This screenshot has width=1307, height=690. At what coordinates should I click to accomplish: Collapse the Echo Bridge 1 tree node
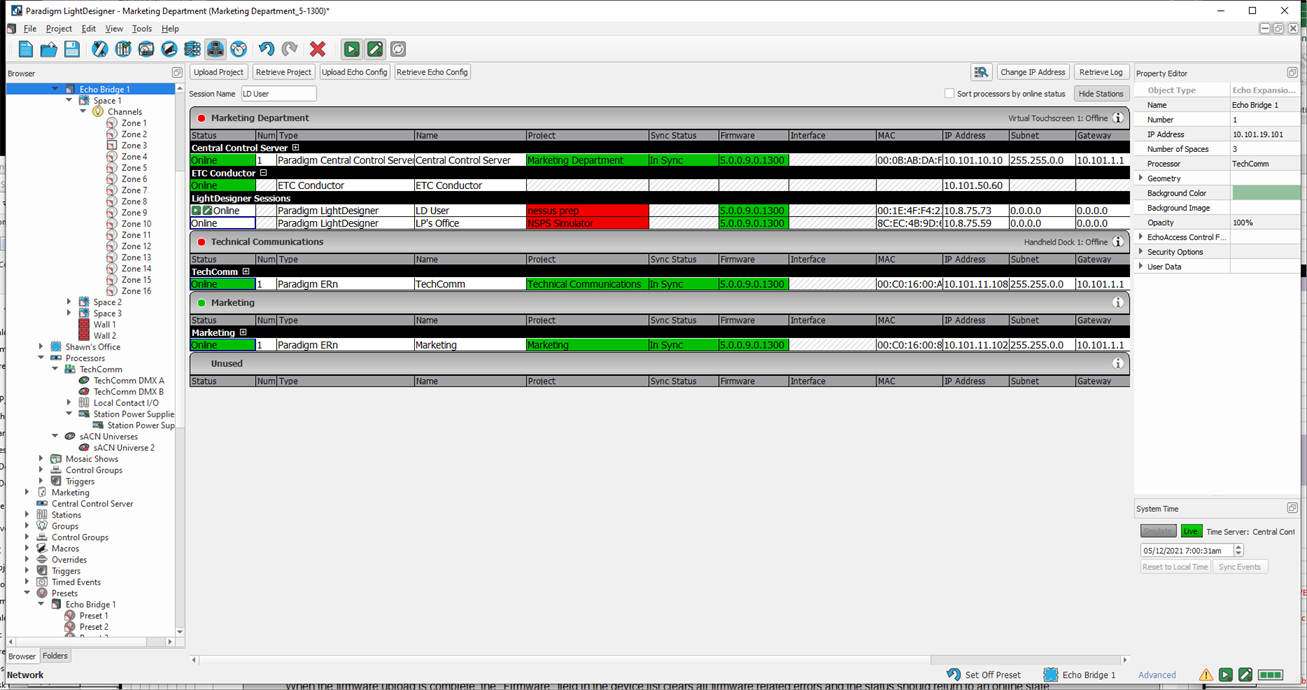tap(55, 89)
